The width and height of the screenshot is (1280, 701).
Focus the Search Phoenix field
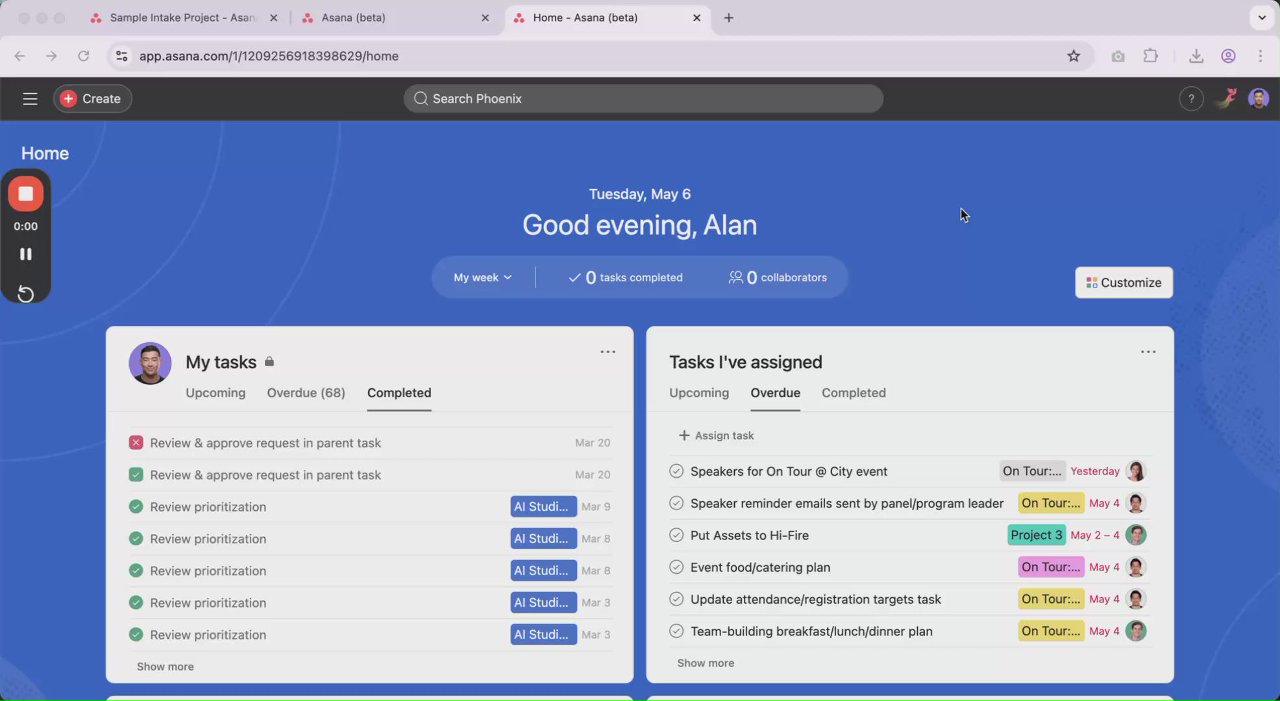643,99
